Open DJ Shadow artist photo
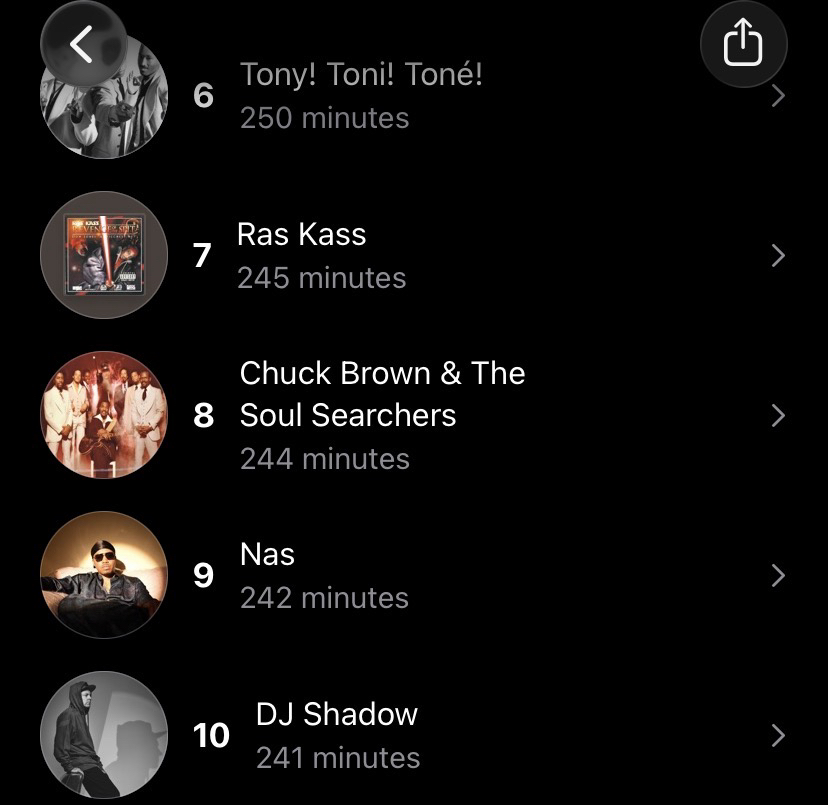Image resolution: width=828 pixels, height=805 pixels. tap(104, 735)
